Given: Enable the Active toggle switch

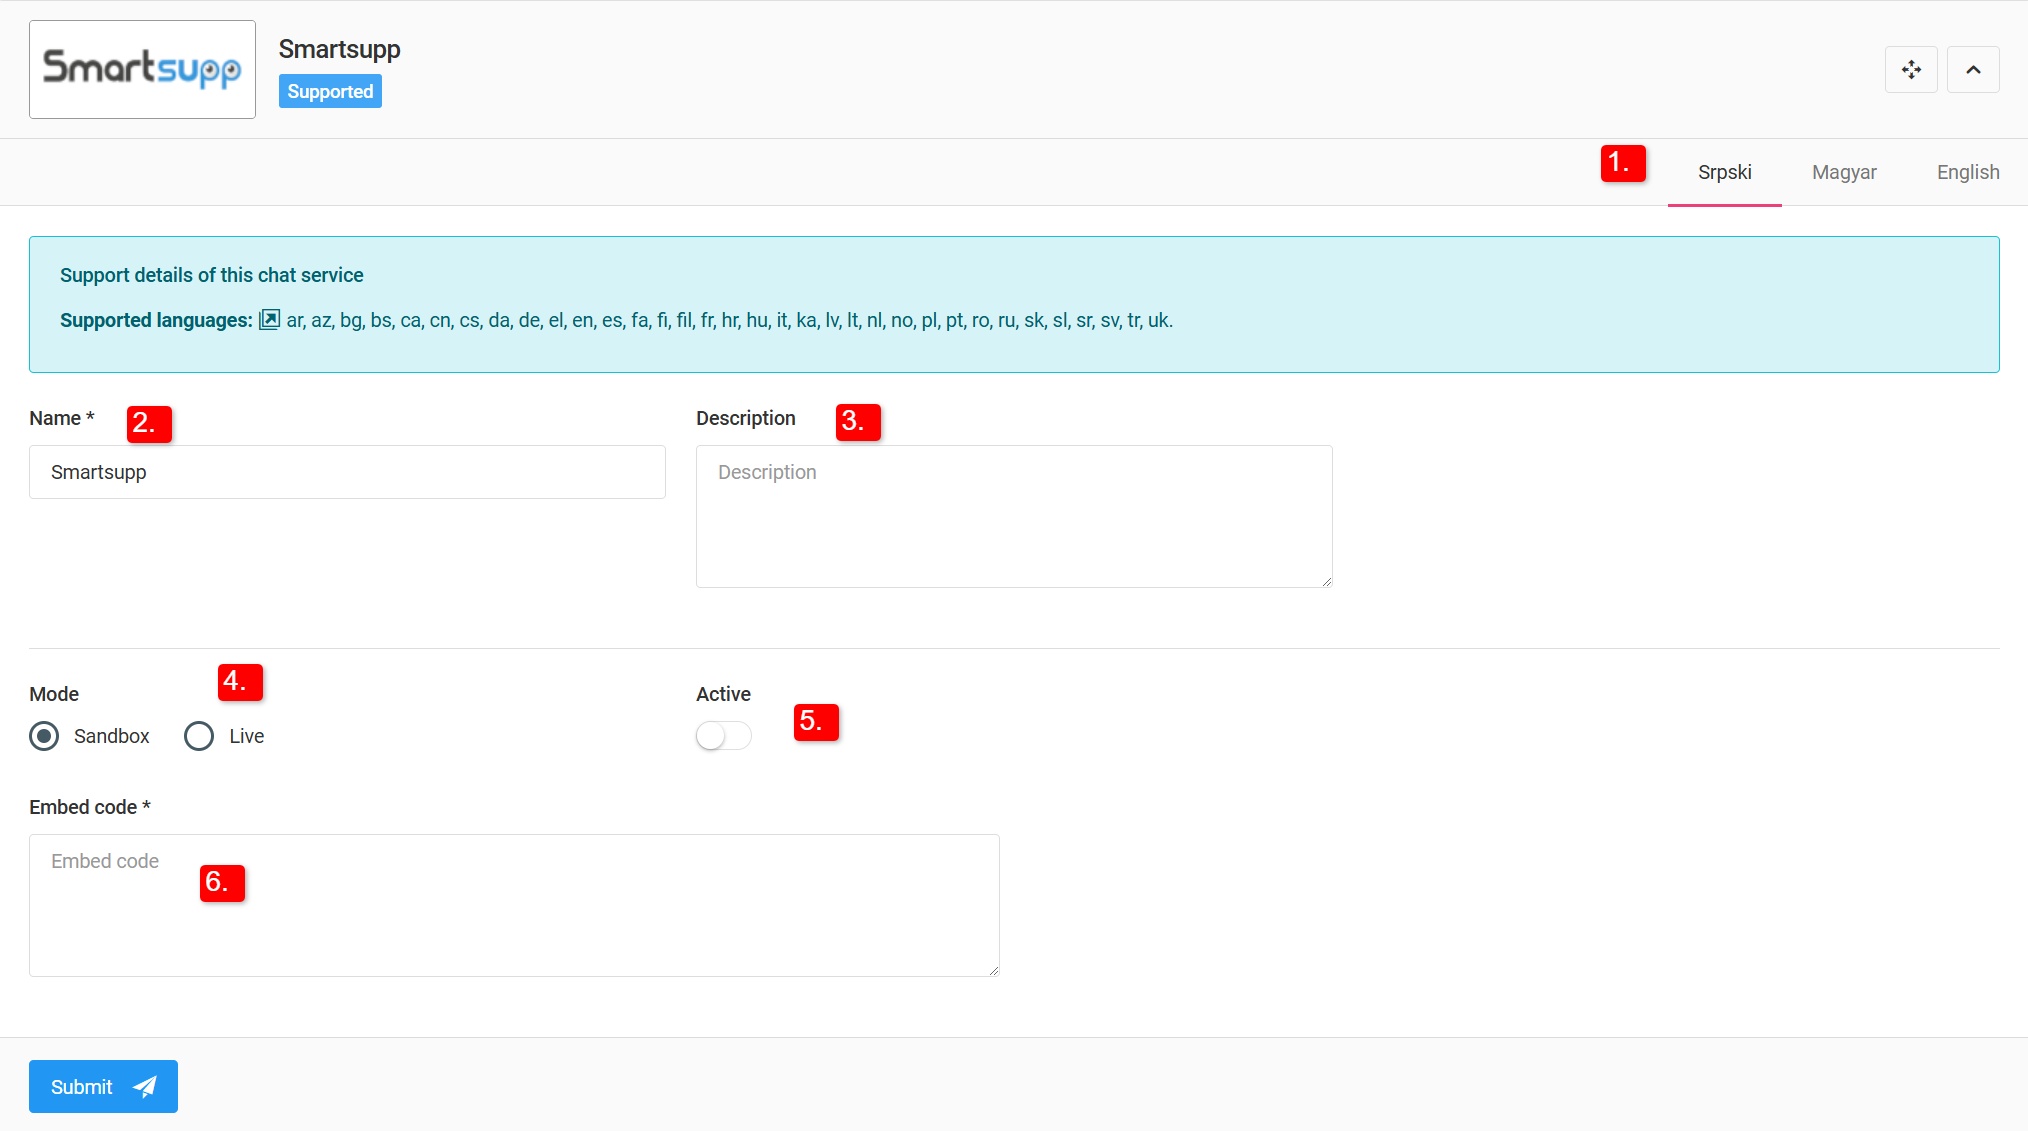Looking at the screenshot, I should [723, 735].
